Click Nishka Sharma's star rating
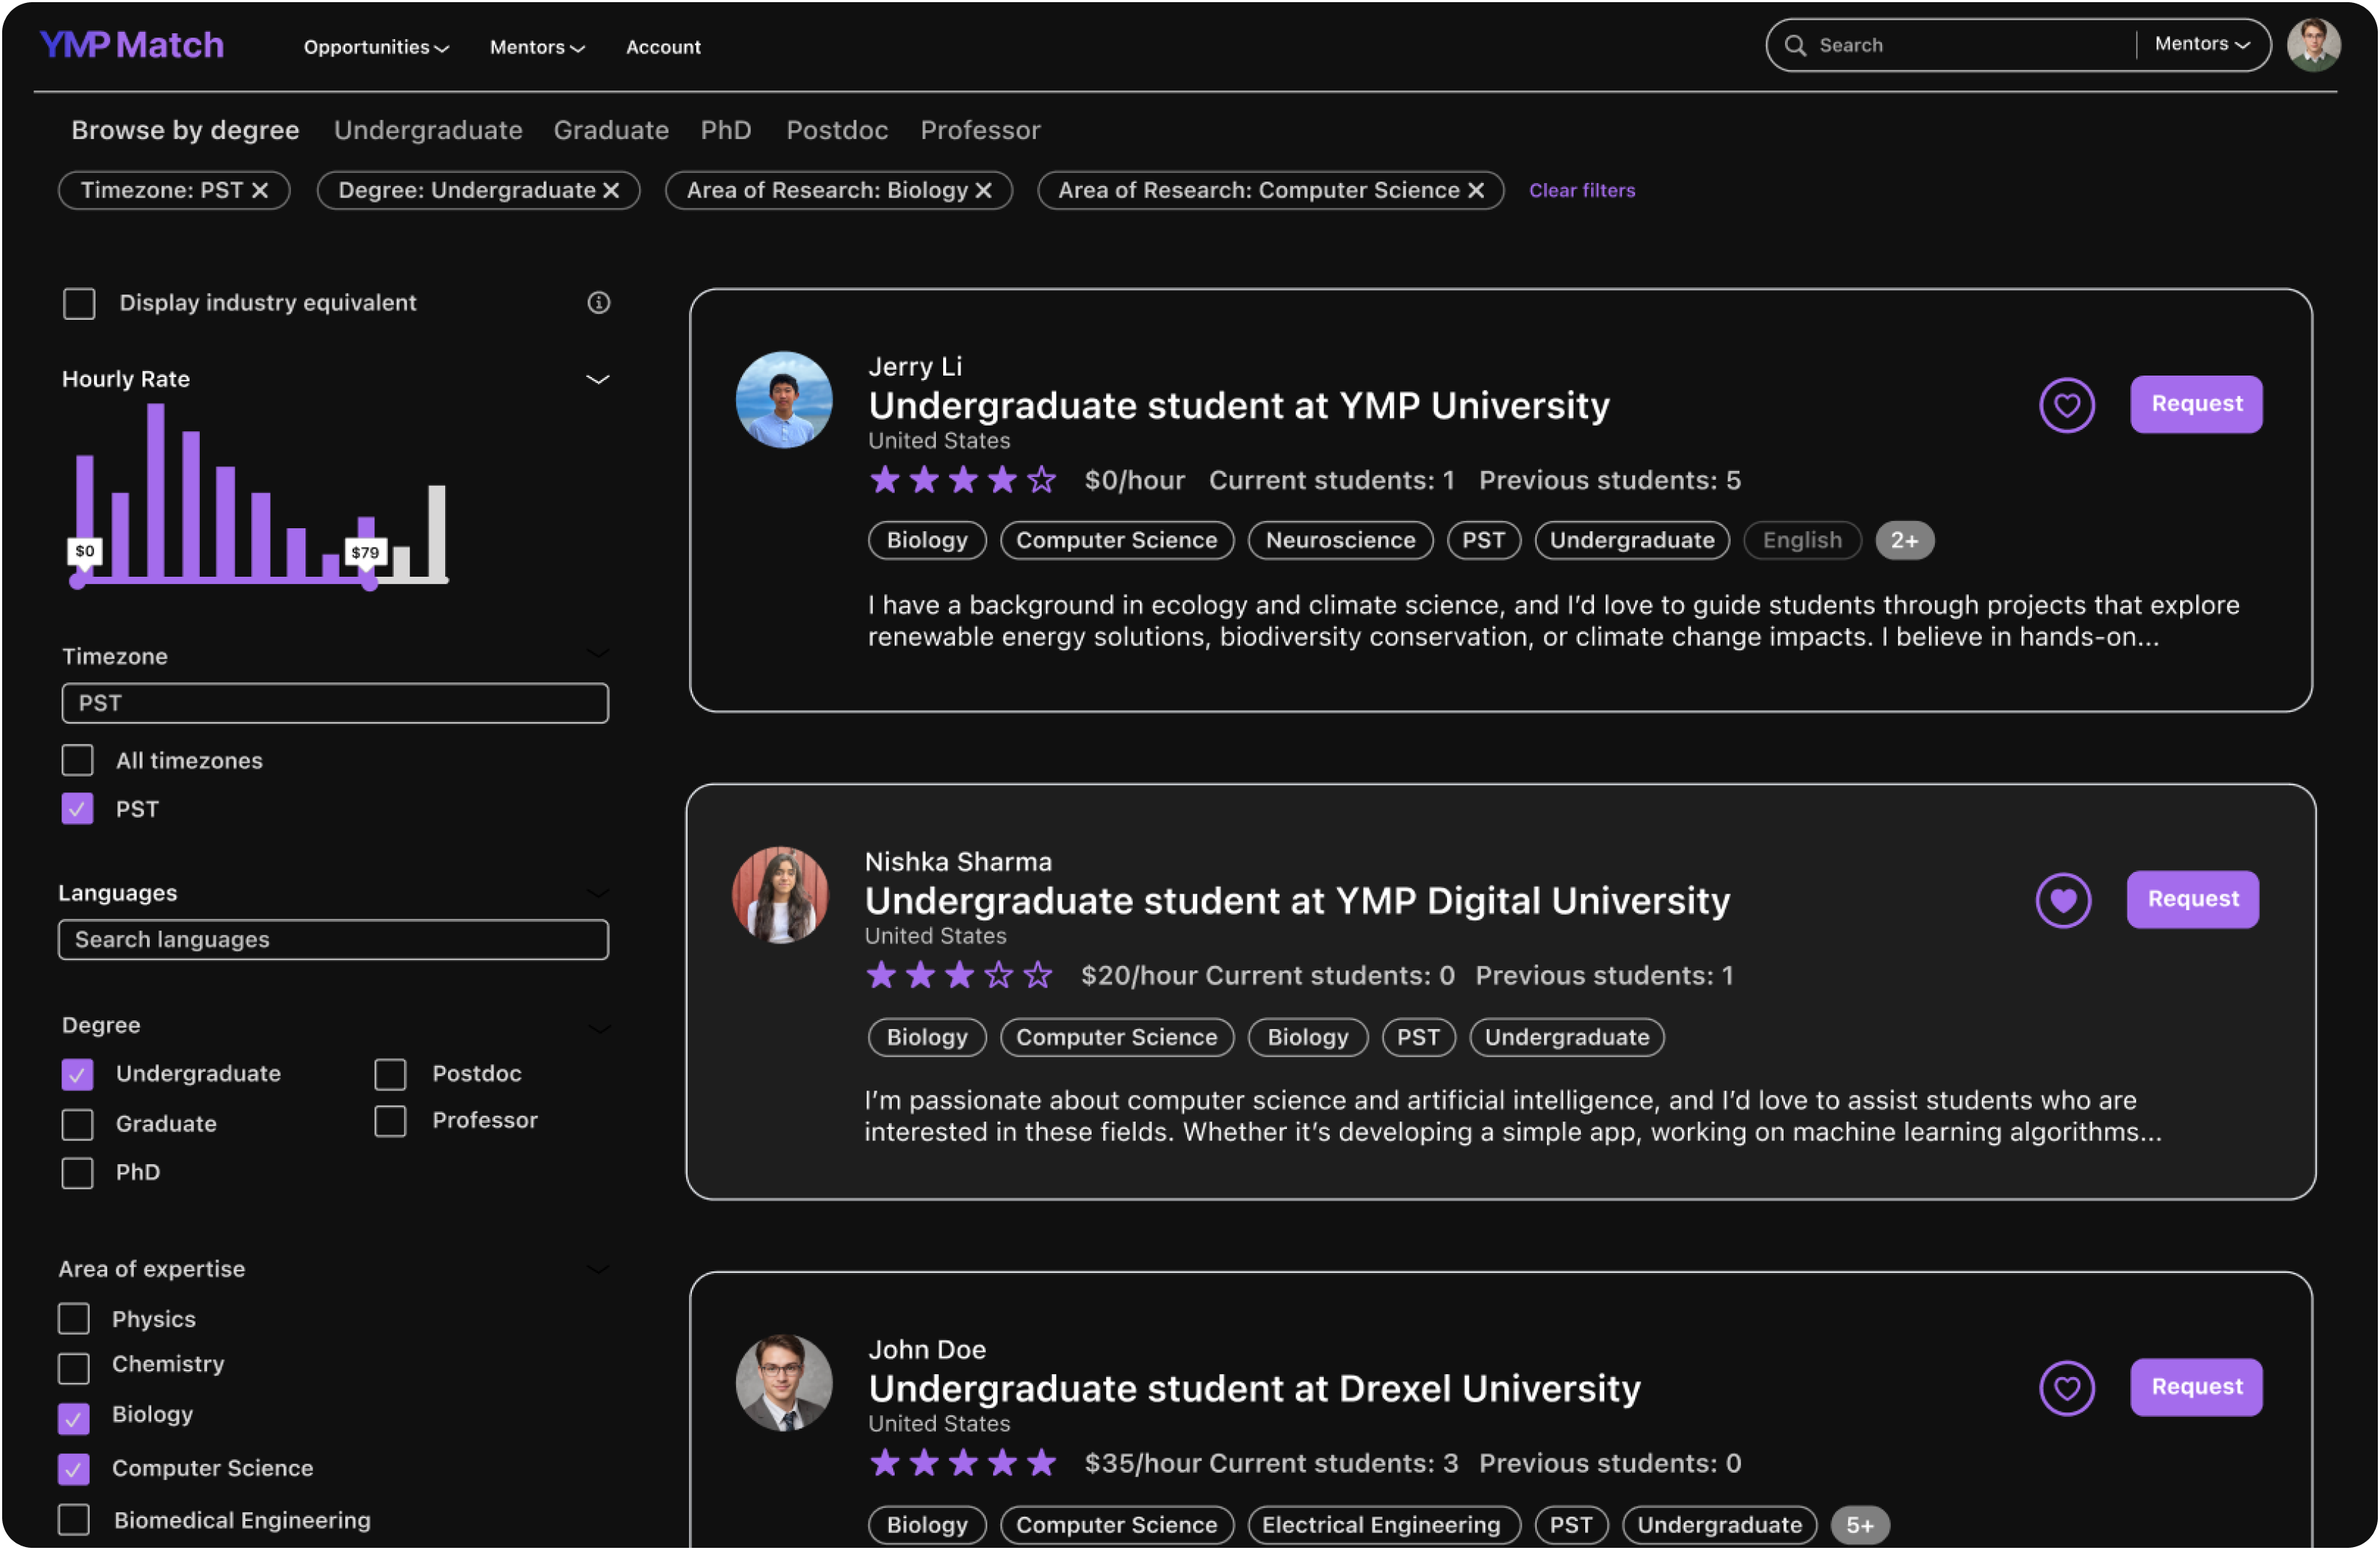2380x1550 pixels. tap(959, 975)
